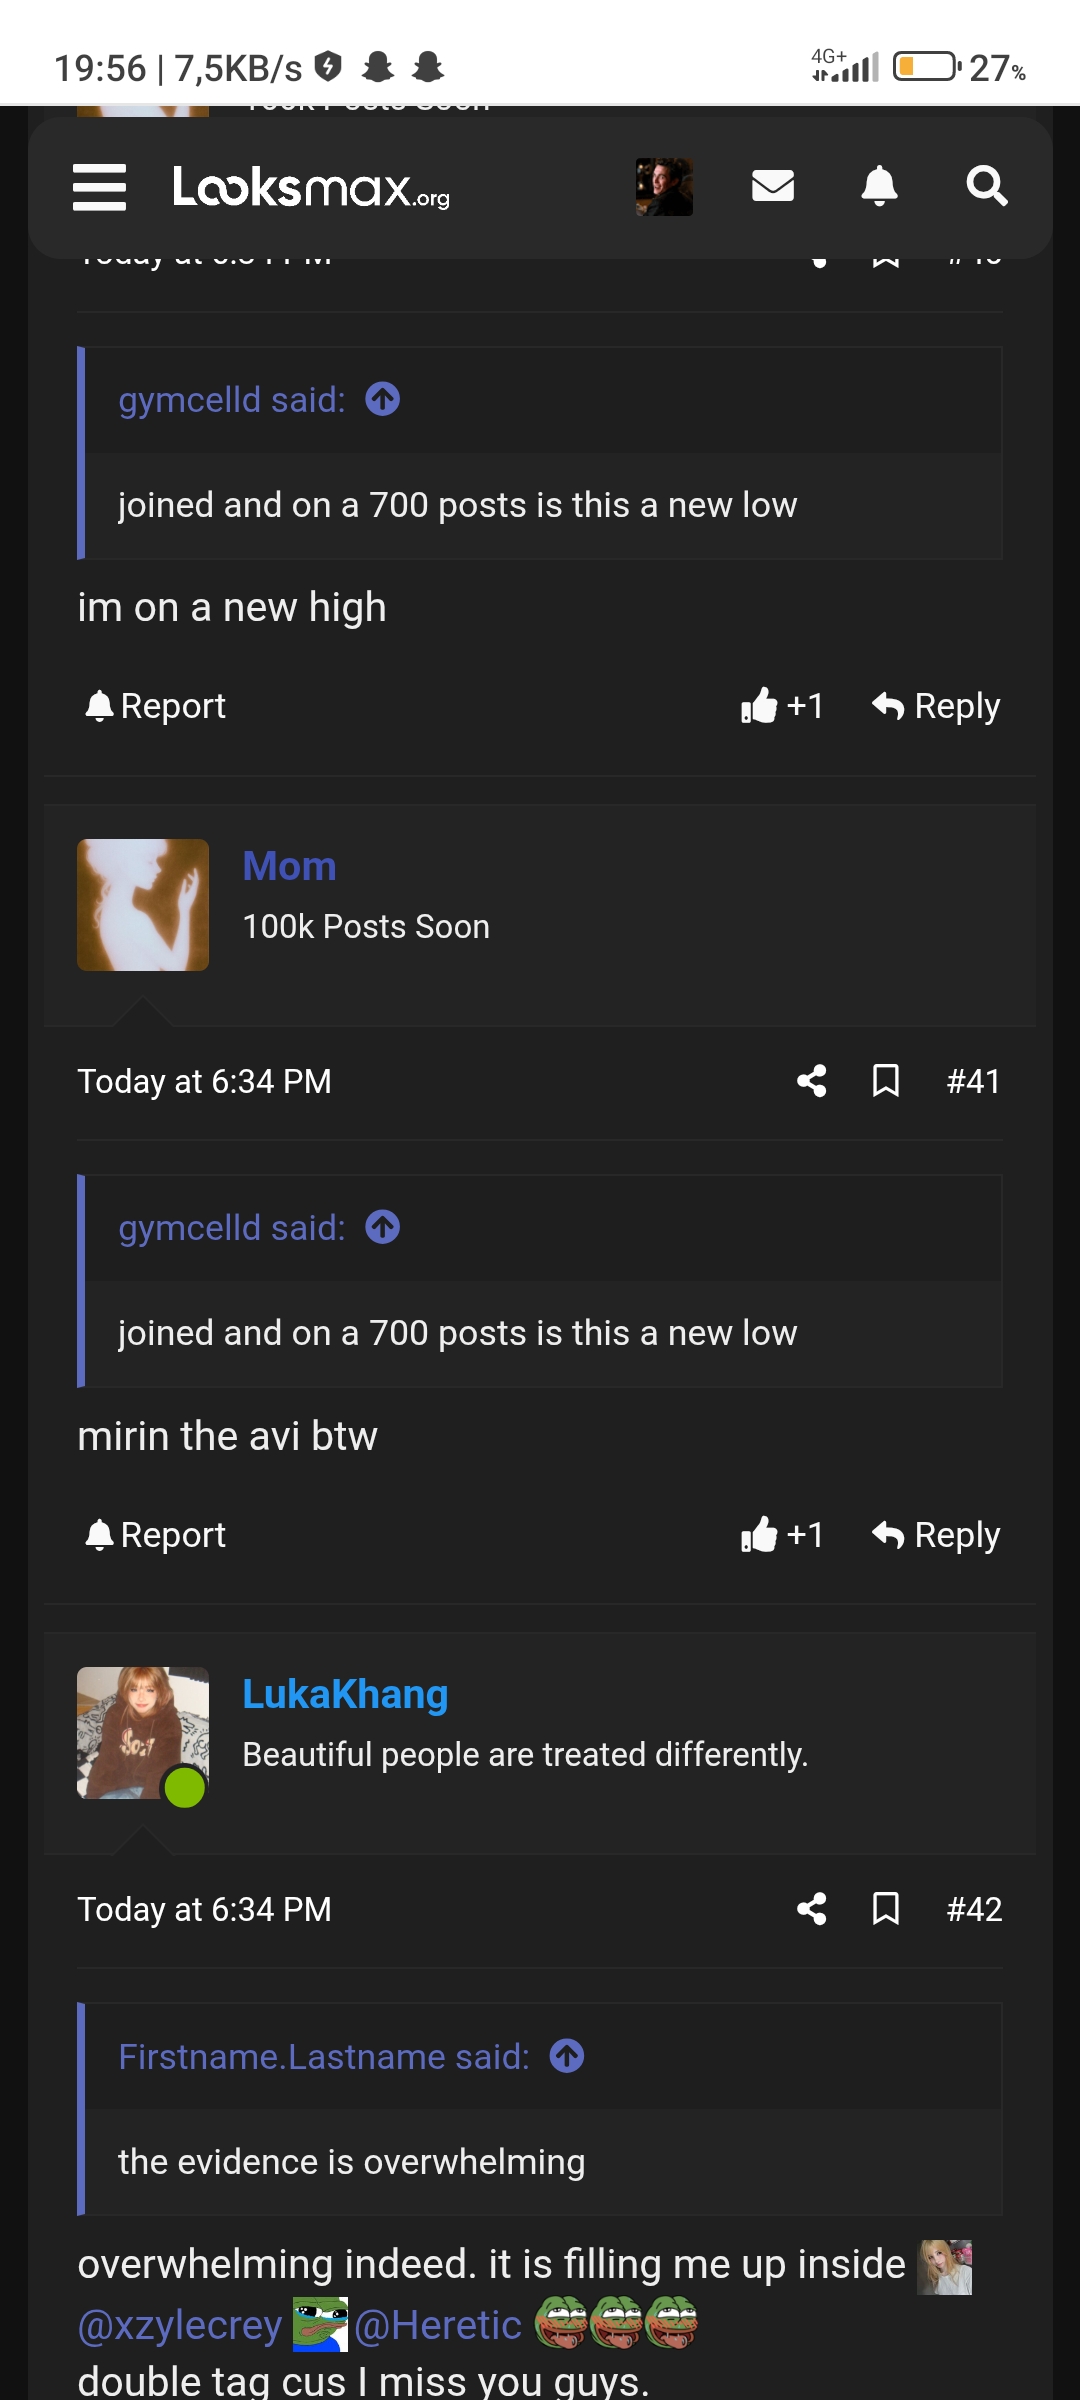Open the inbox envelope icon
Screen dimensions: 1080x2400
[x=772, y=186]
